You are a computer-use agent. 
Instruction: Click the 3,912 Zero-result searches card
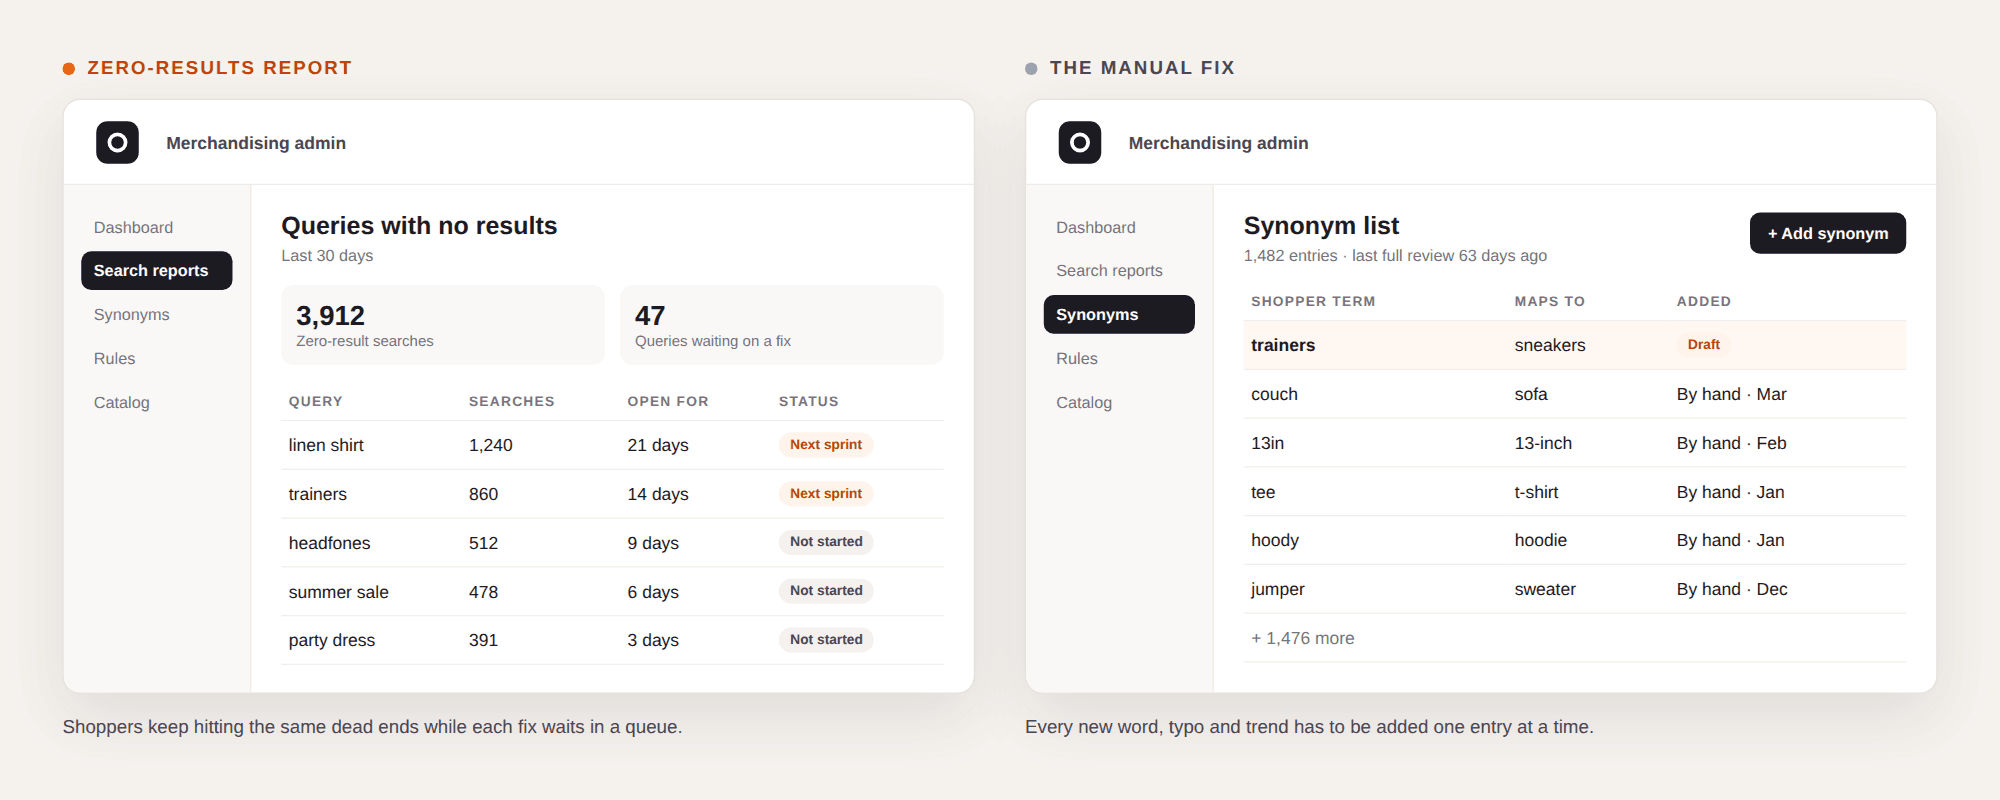coord(443,325)
